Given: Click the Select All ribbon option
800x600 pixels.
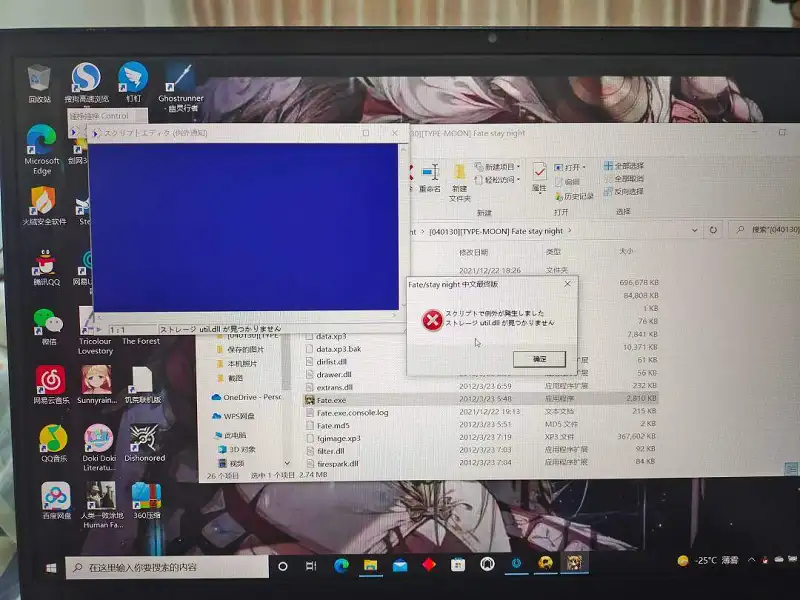Looking at the screenshot, I should tap(623, 166).
